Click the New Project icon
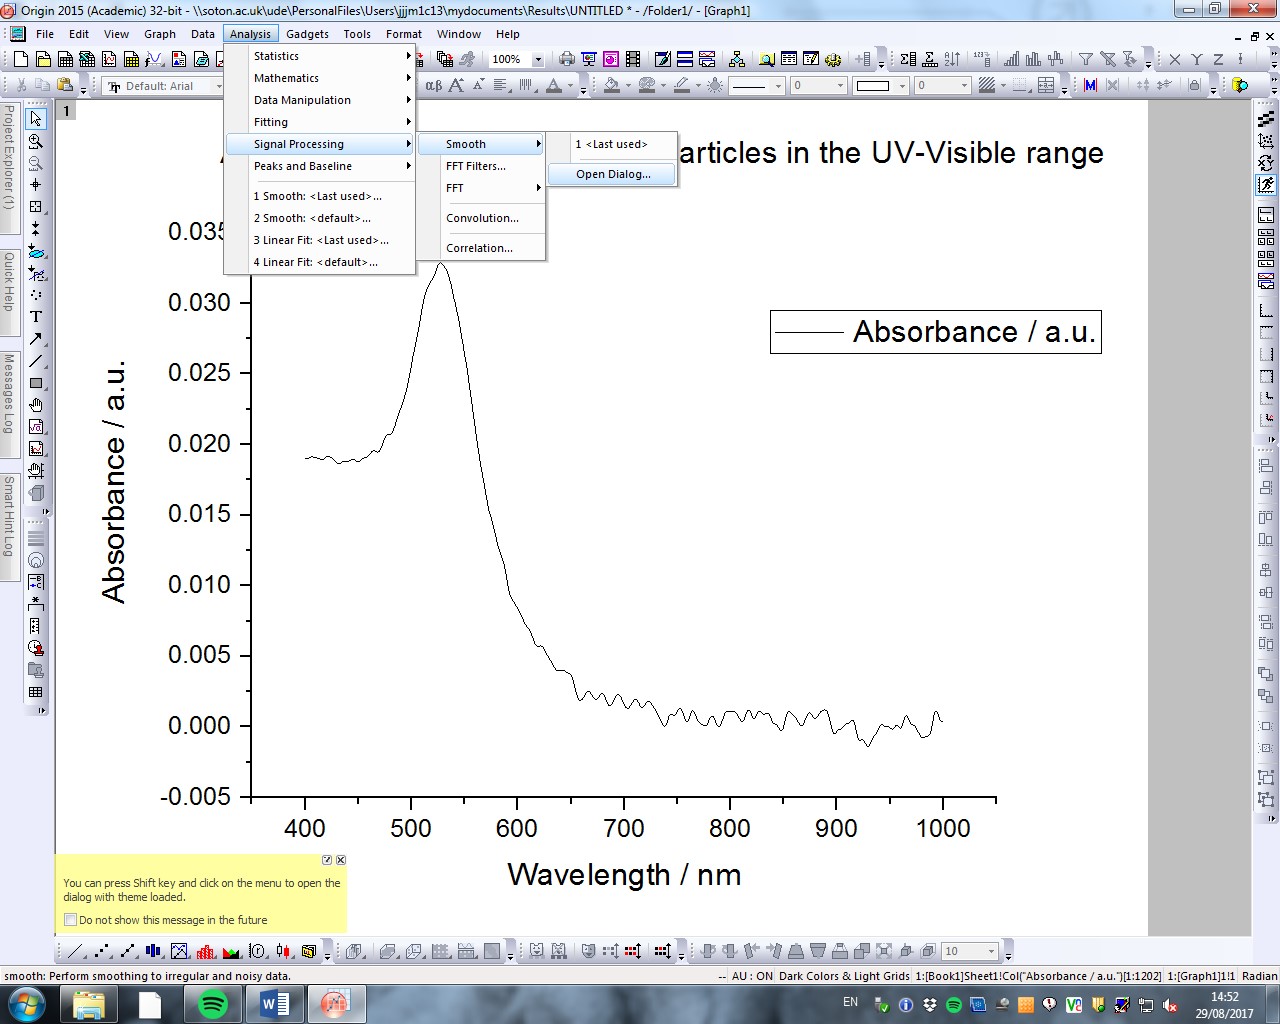Screen dimensions: 1280x1024 (x=20, y=60)
